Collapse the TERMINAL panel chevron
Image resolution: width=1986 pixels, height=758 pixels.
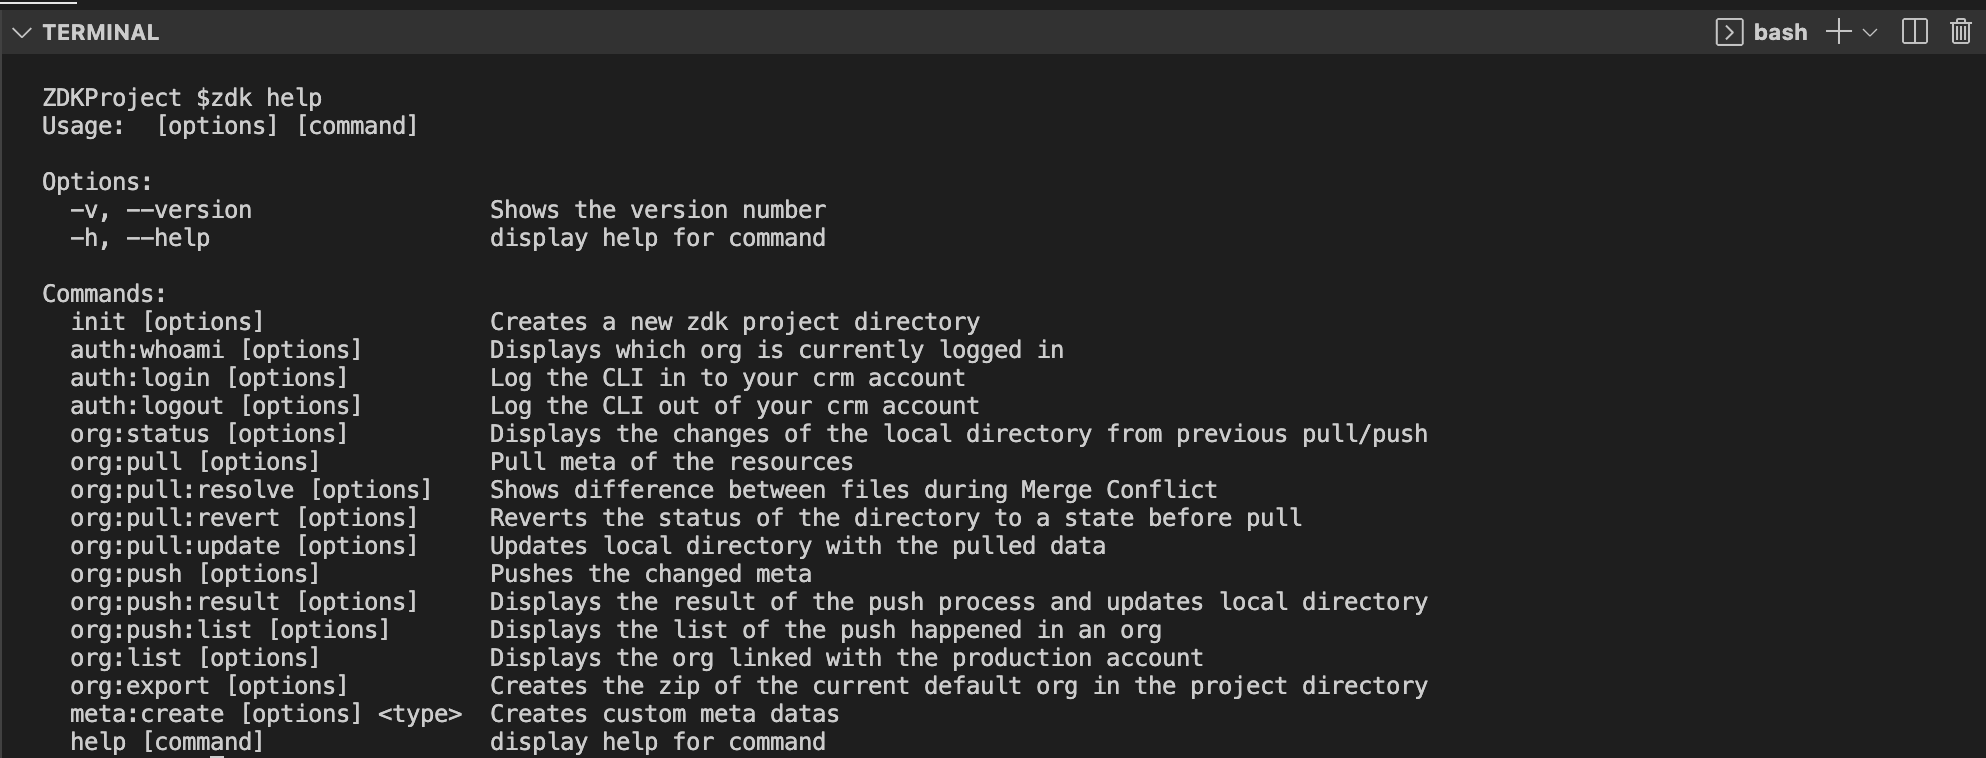point(20,33)
